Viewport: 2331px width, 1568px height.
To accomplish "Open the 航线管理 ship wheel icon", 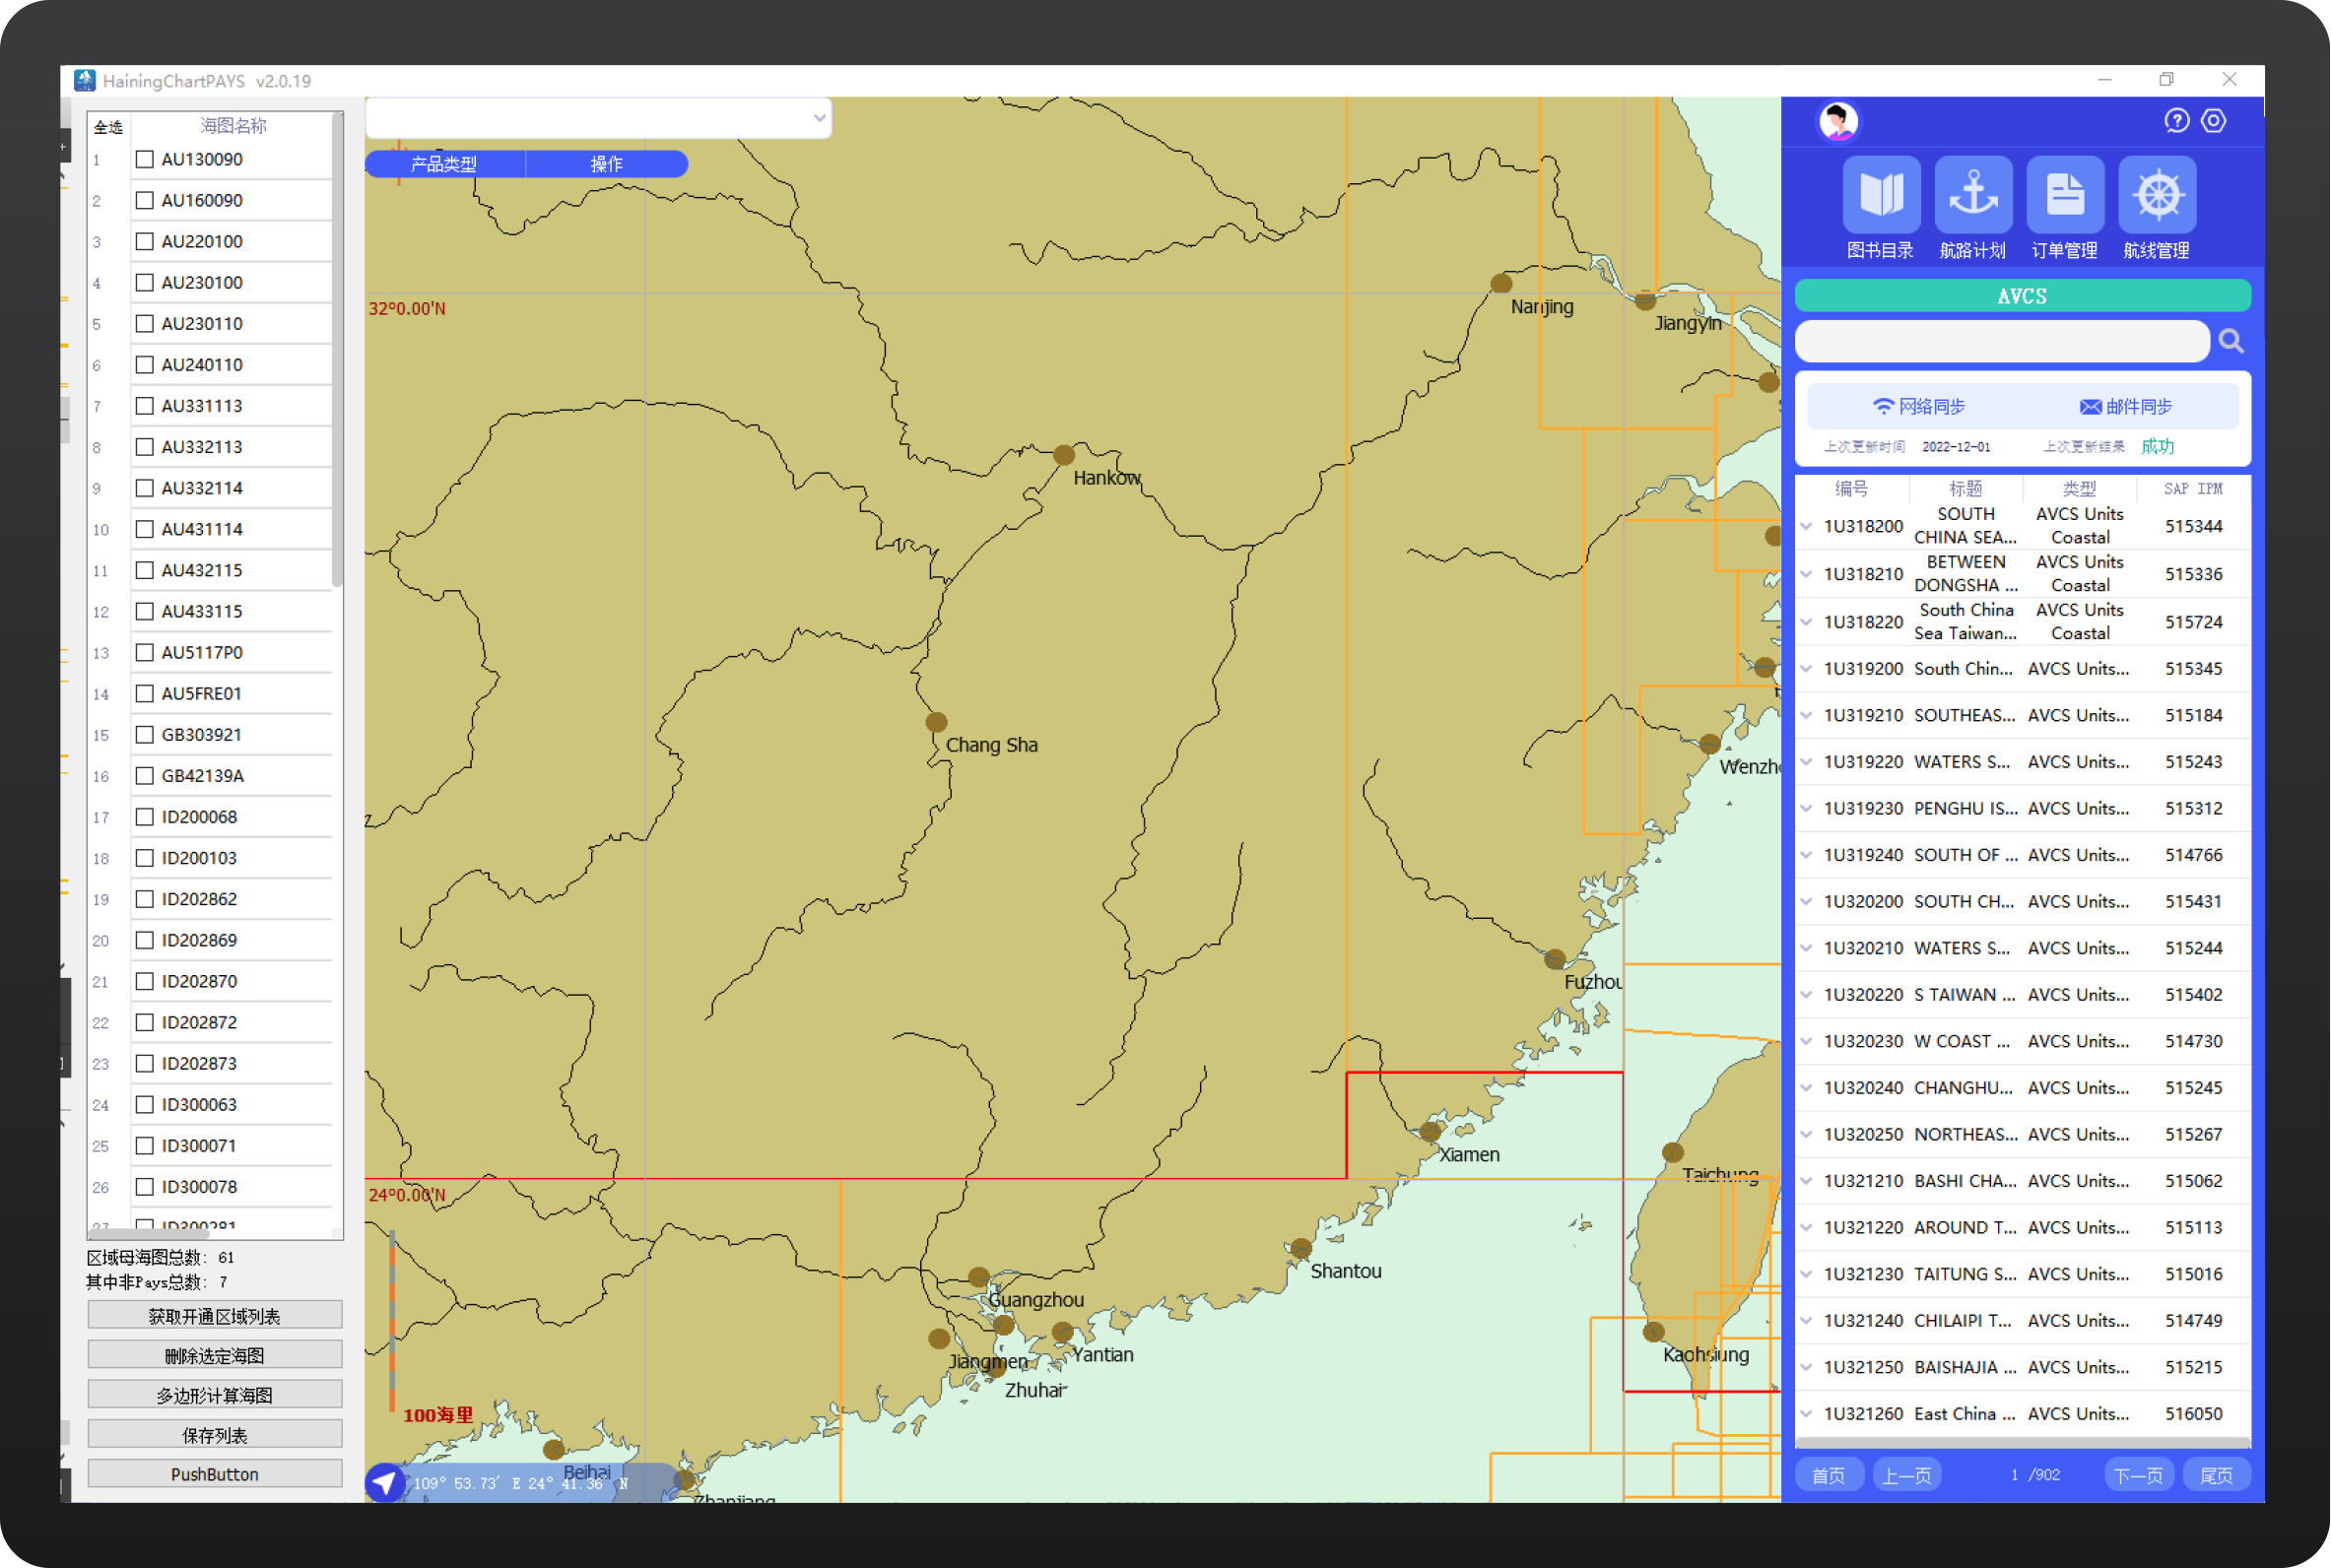I will point(2156,194).
